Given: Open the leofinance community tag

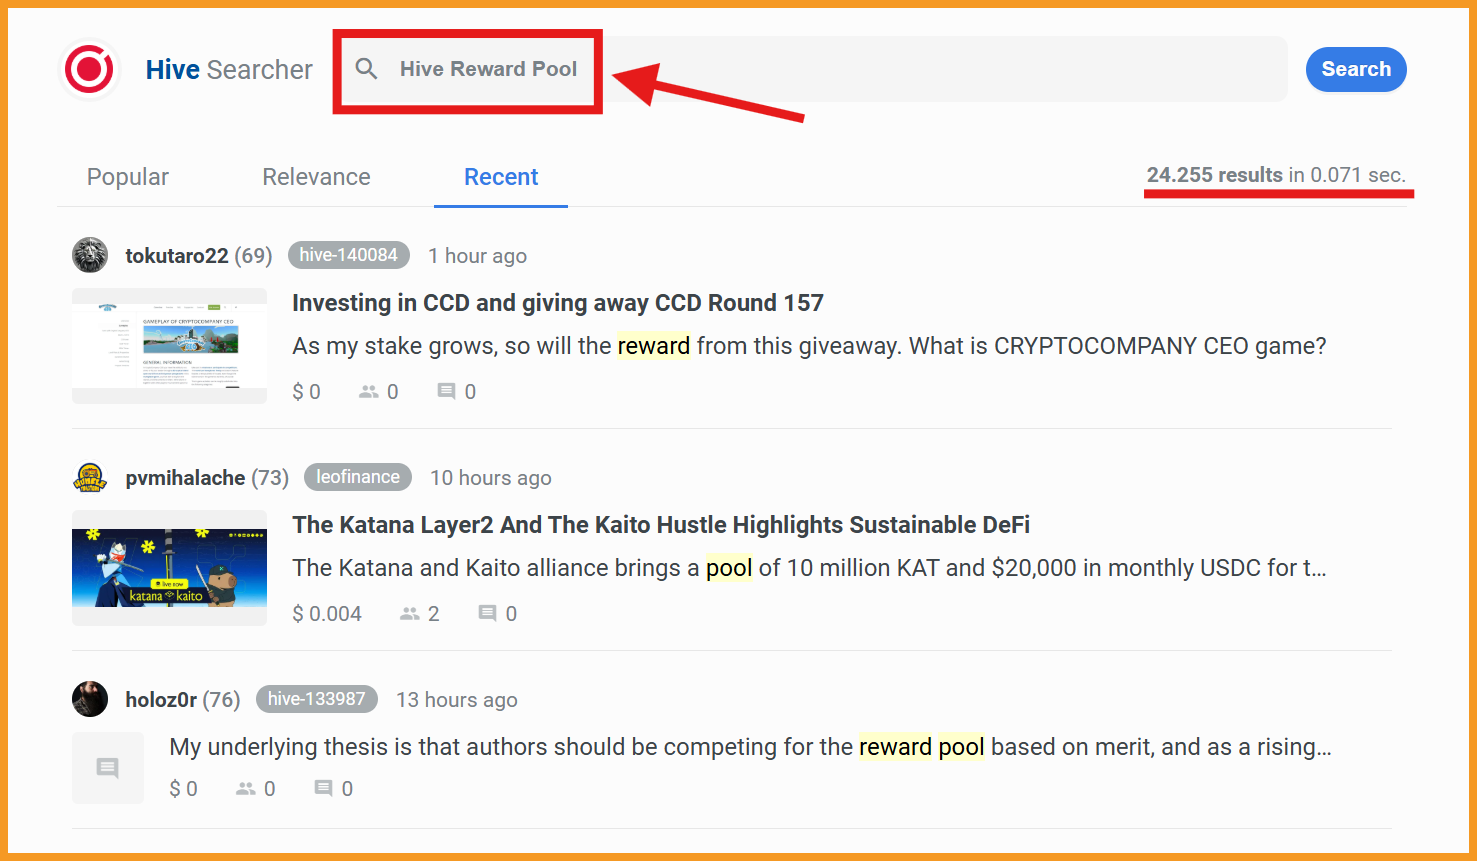Looking at the screenshot, I should coord(358,477).
